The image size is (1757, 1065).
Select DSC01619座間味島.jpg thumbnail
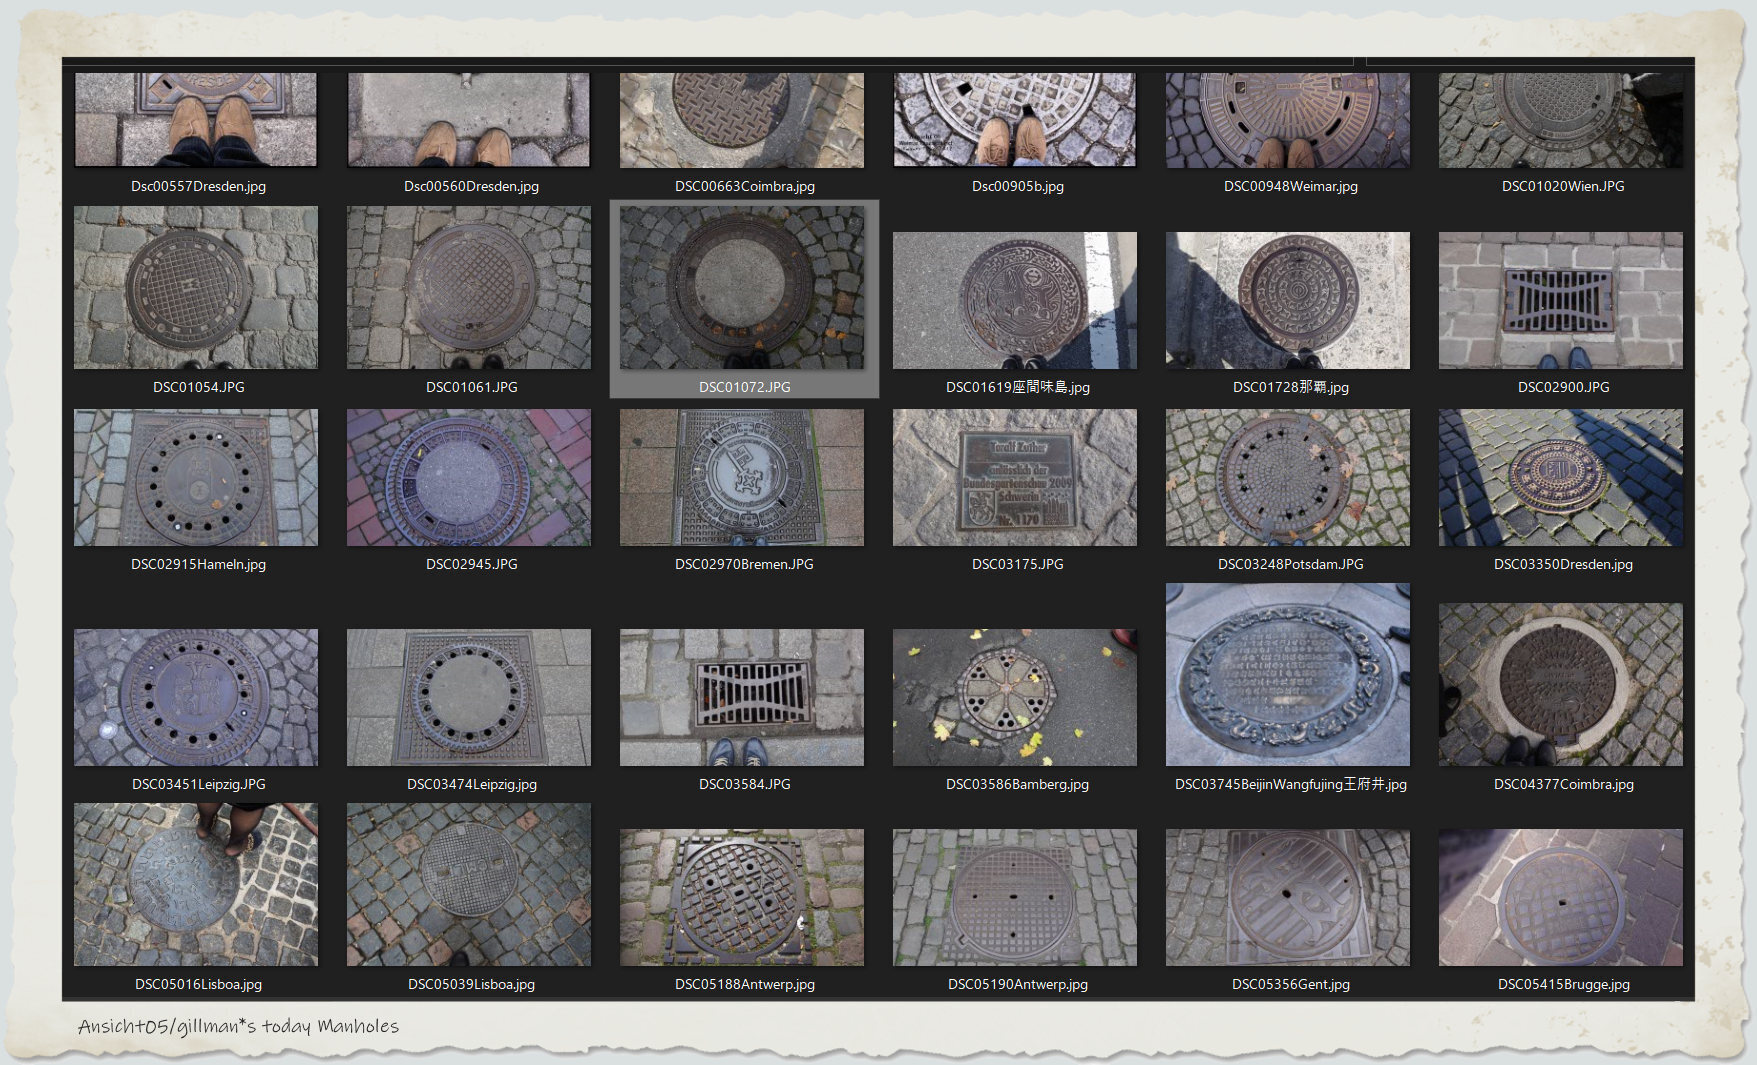pyautogui.click(x=1015, y=301)
